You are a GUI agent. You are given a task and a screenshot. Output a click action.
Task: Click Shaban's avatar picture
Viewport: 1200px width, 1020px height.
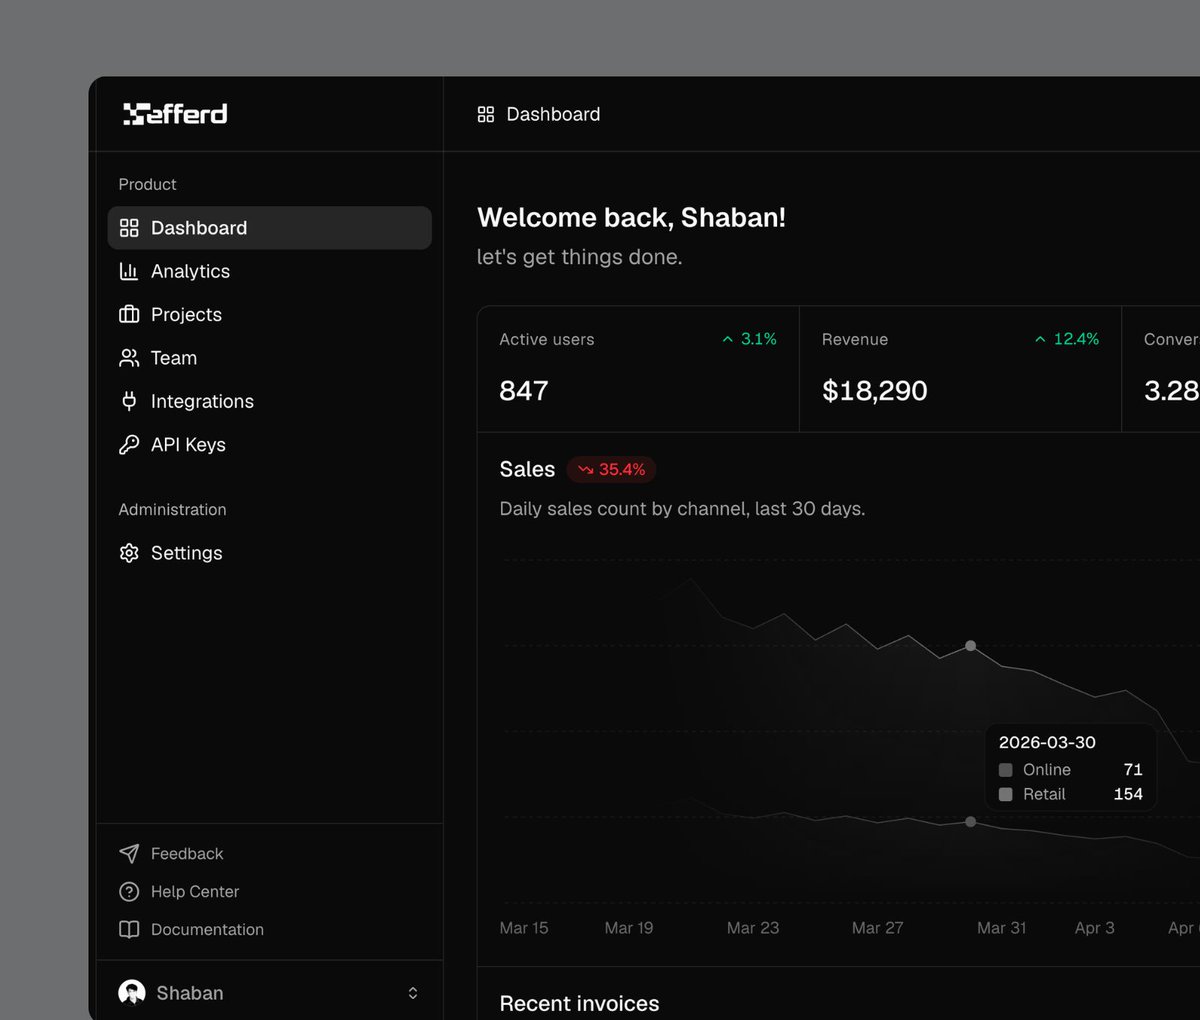[132, 992]
